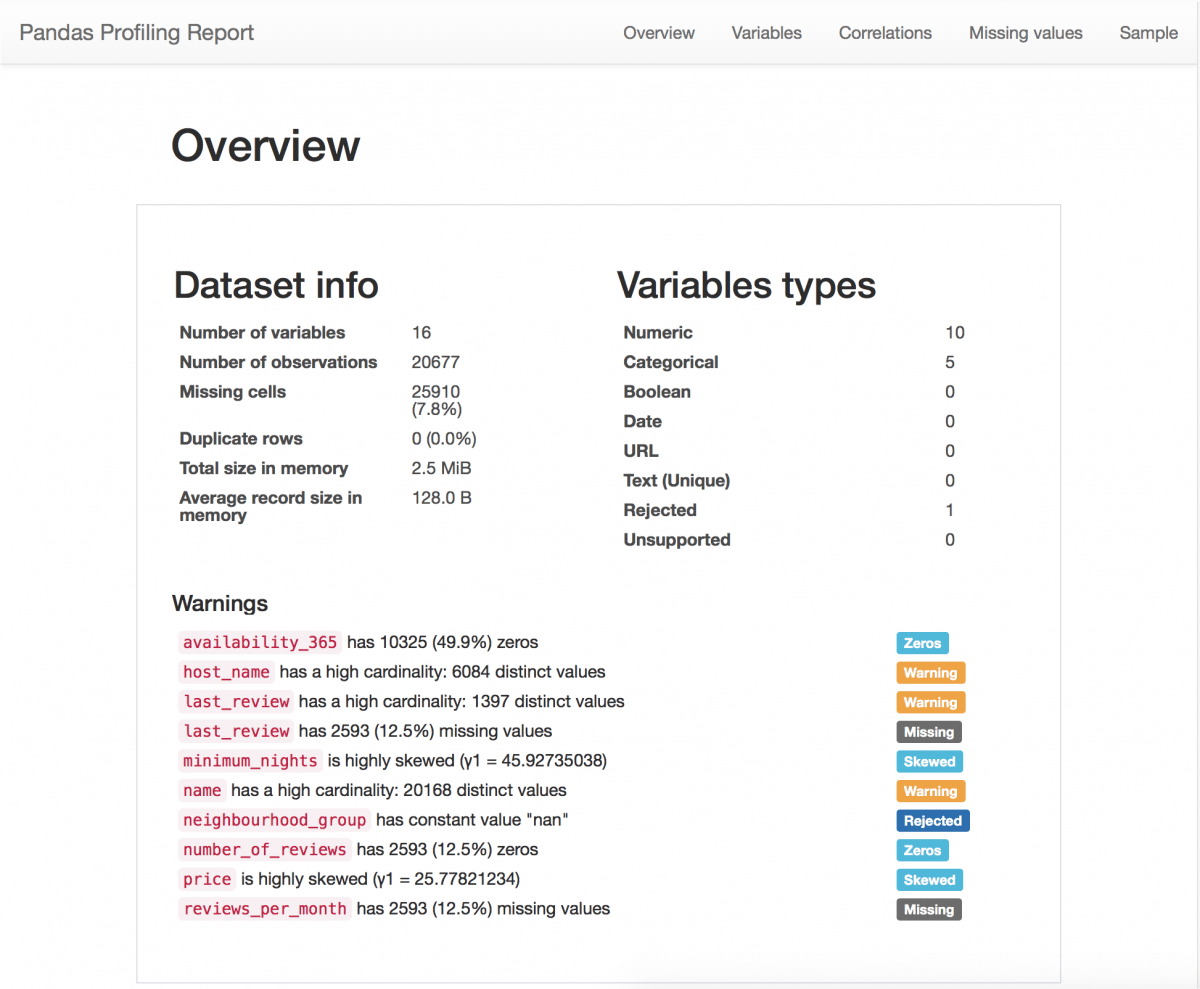Click the Warning badge for last_review cardinality
The image size is (1200, 989).
930,702
